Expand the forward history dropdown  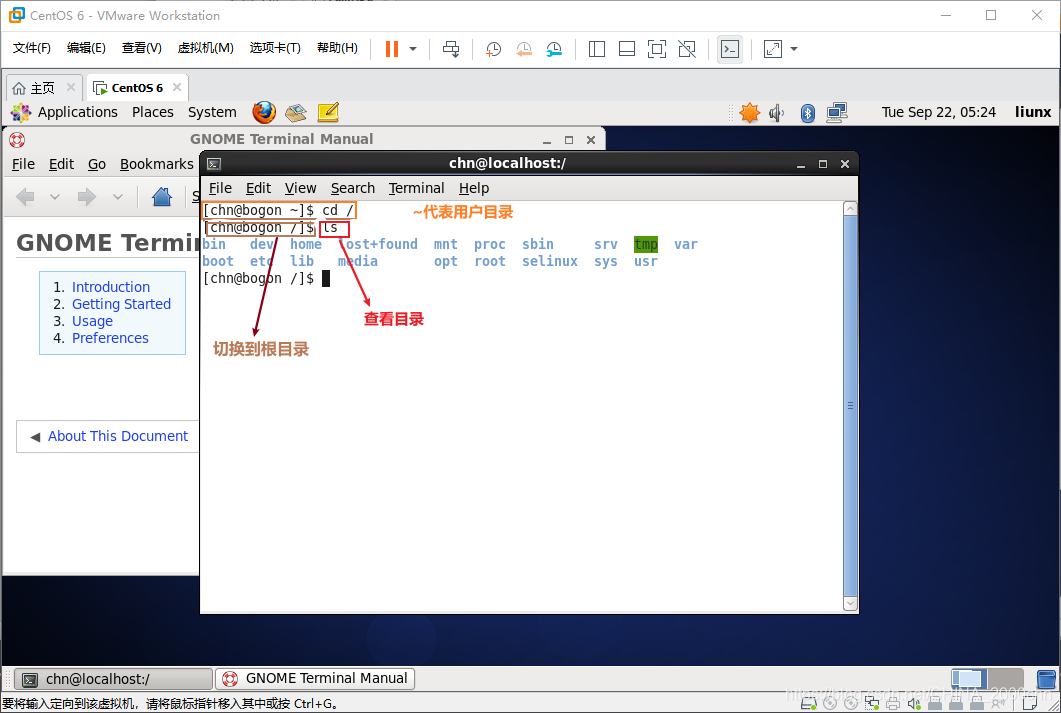(x=118, y=197)
